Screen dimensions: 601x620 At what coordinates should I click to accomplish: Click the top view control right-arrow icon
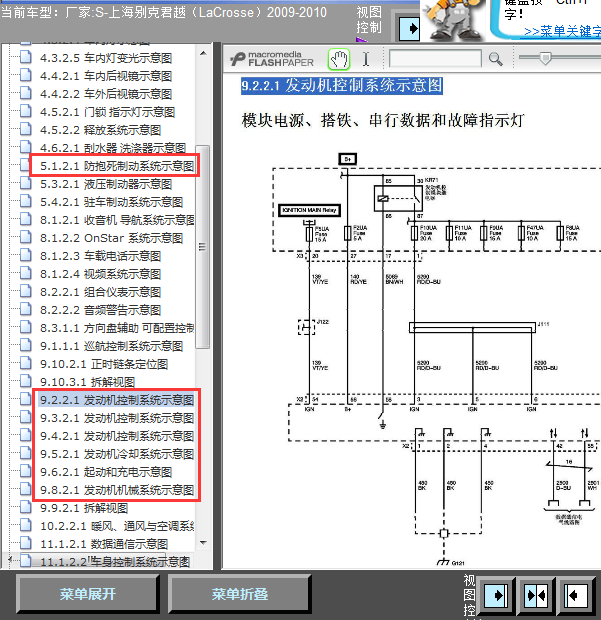(410, 28)
